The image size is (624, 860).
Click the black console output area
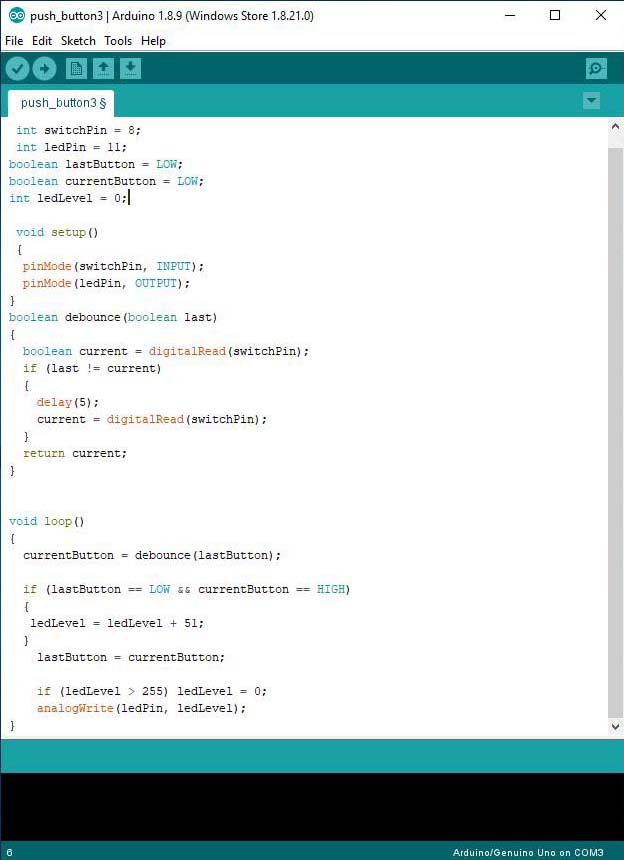click(x=312, y=806)
